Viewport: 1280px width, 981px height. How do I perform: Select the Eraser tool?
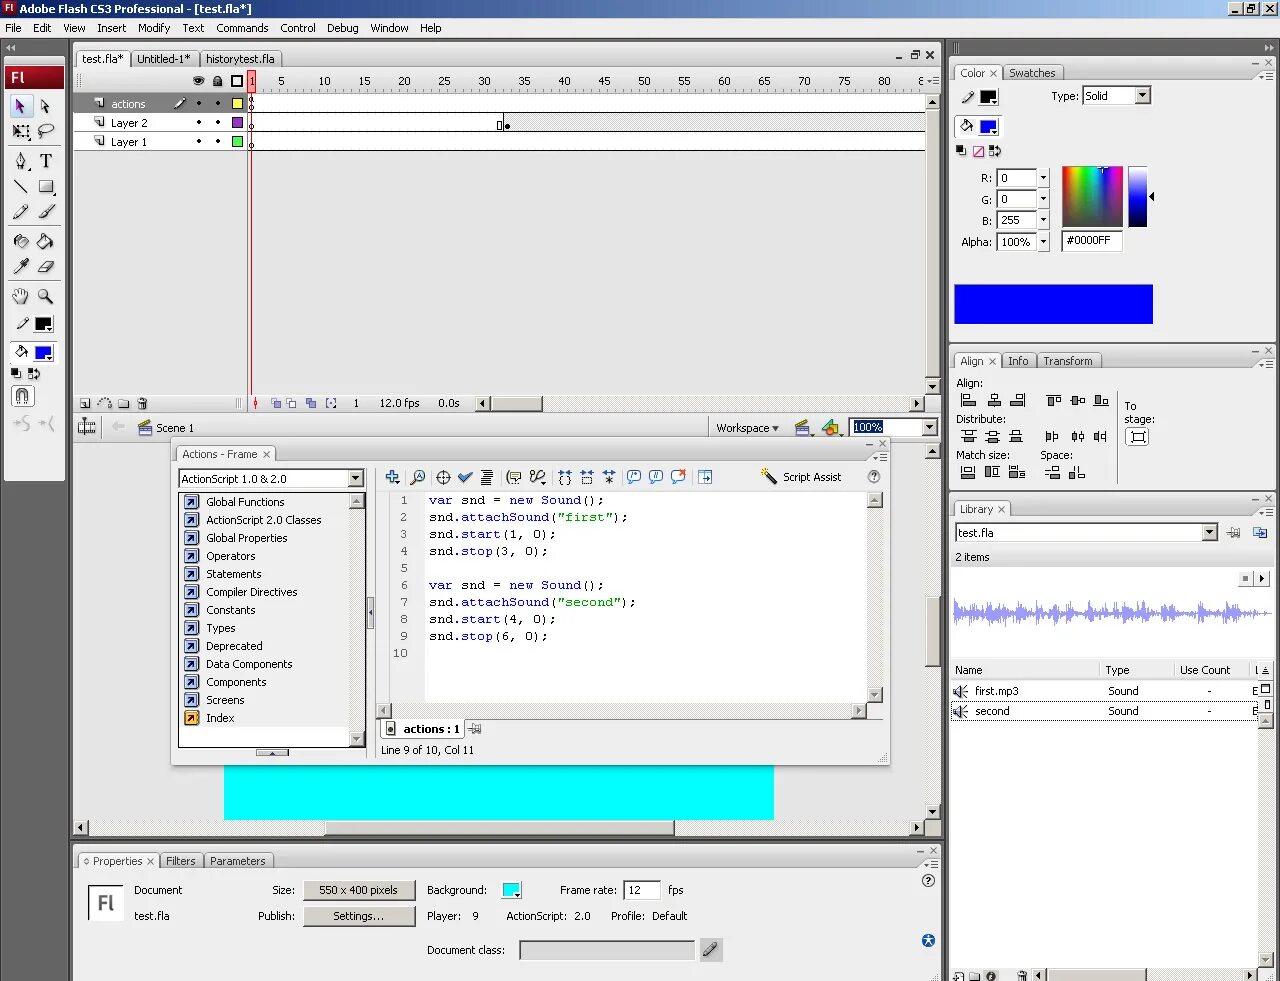click(x=45, y=266)
